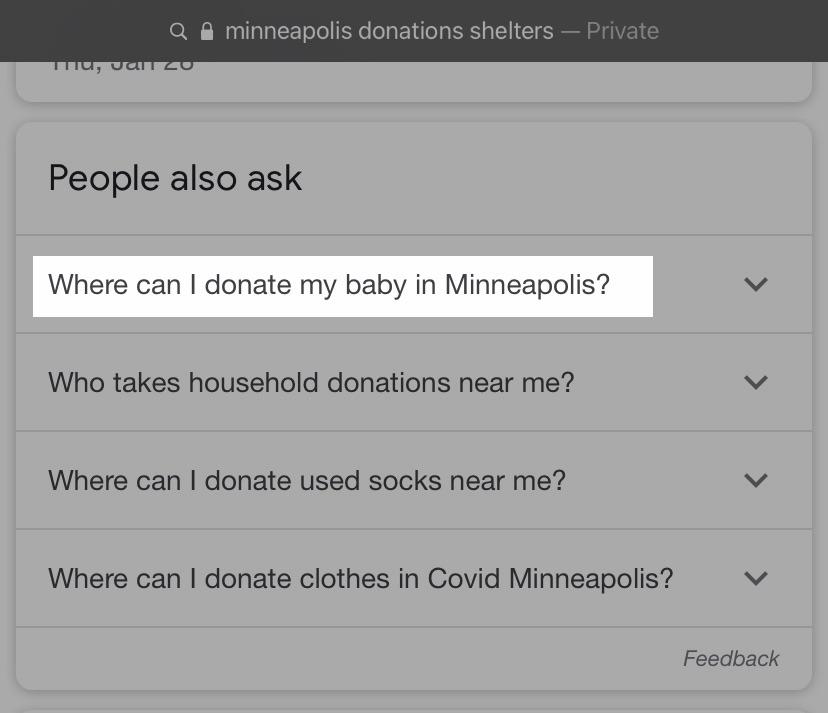Tap the chevron beside the baby donation question
Screen dimensions: 828x713
(x=756, y=285)
